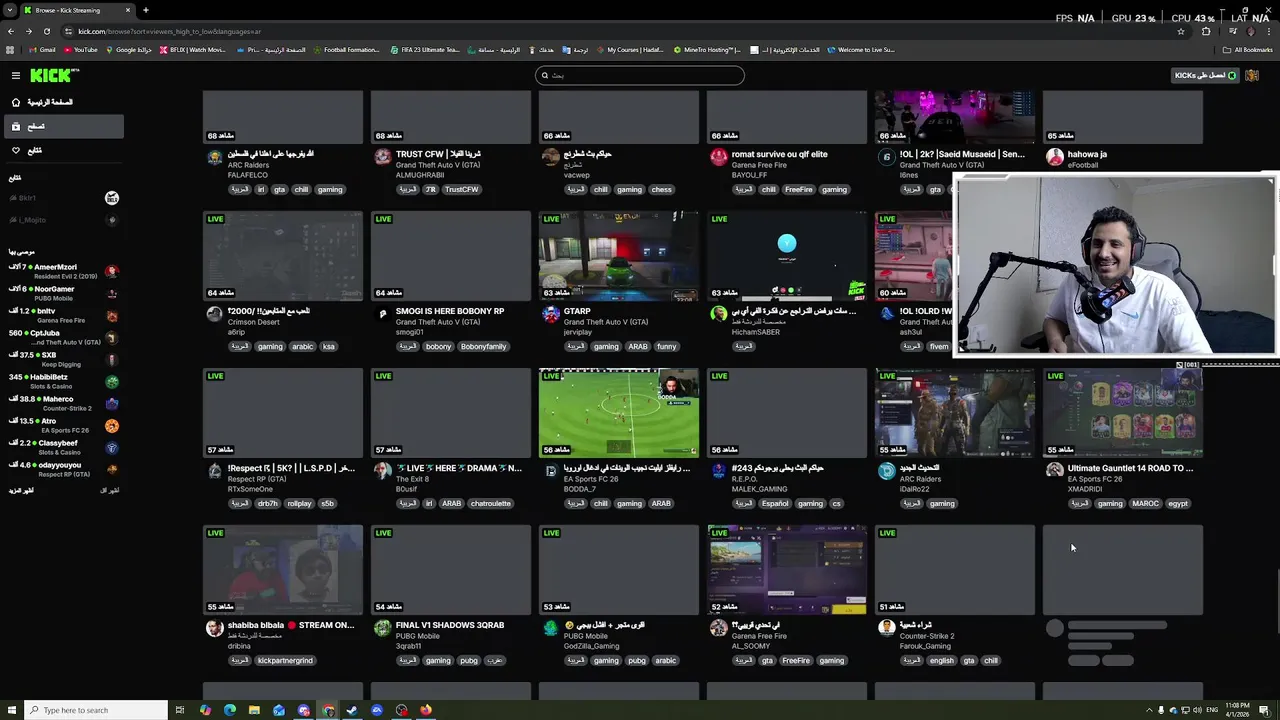Click Maherco's avatar in the sidebar
The width and height of the screenshot is (1280, 720).
pos(112,404)
